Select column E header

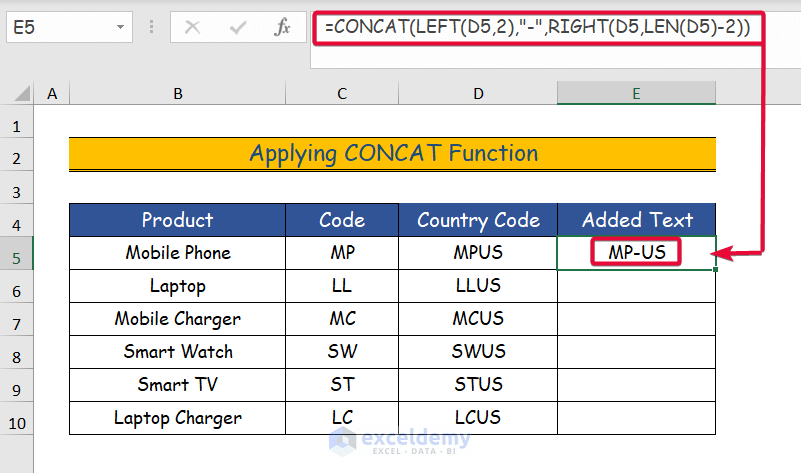[636, 94]
